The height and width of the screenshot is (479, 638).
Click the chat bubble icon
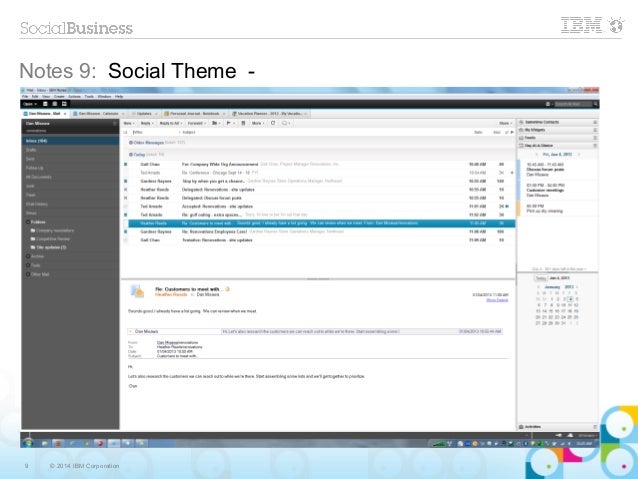point(285,123)
